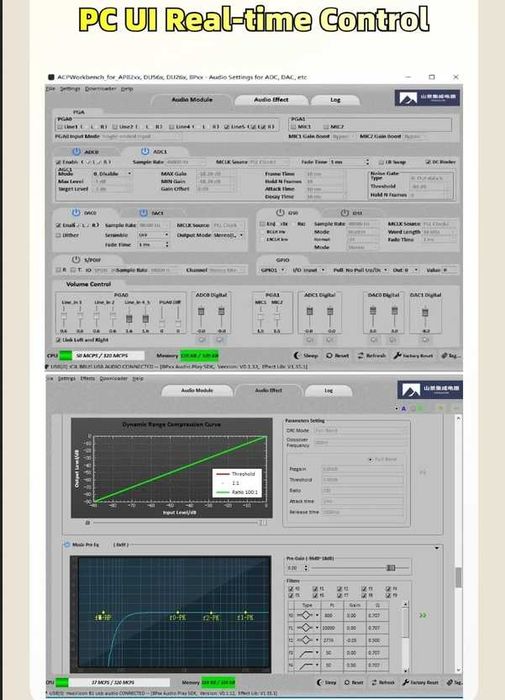Click Refresh icon in lower window

pyautogui.click(x=374, y=683)
